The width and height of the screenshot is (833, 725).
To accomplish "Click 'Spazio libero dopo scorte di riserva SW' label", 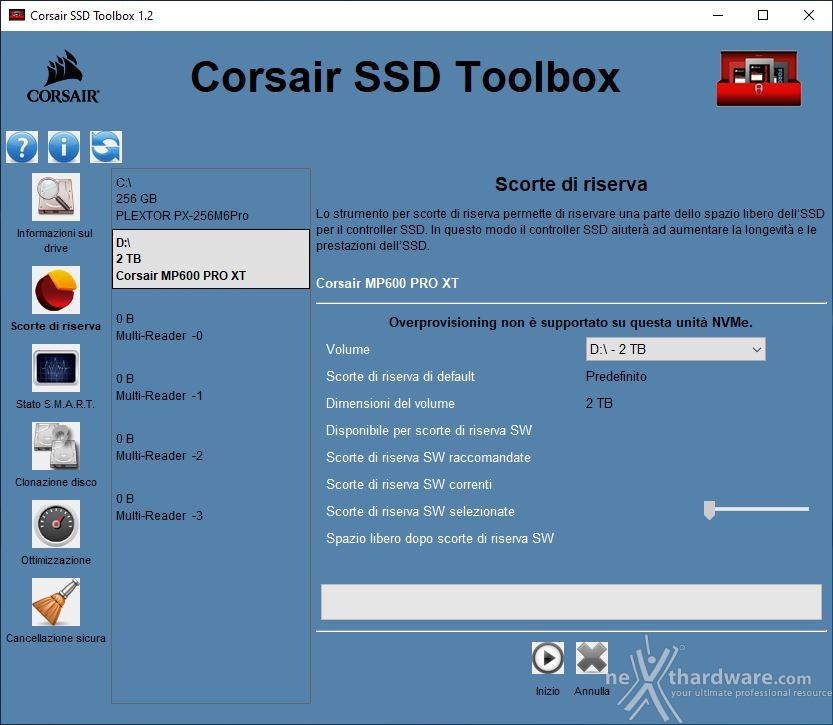I will 440,539.
